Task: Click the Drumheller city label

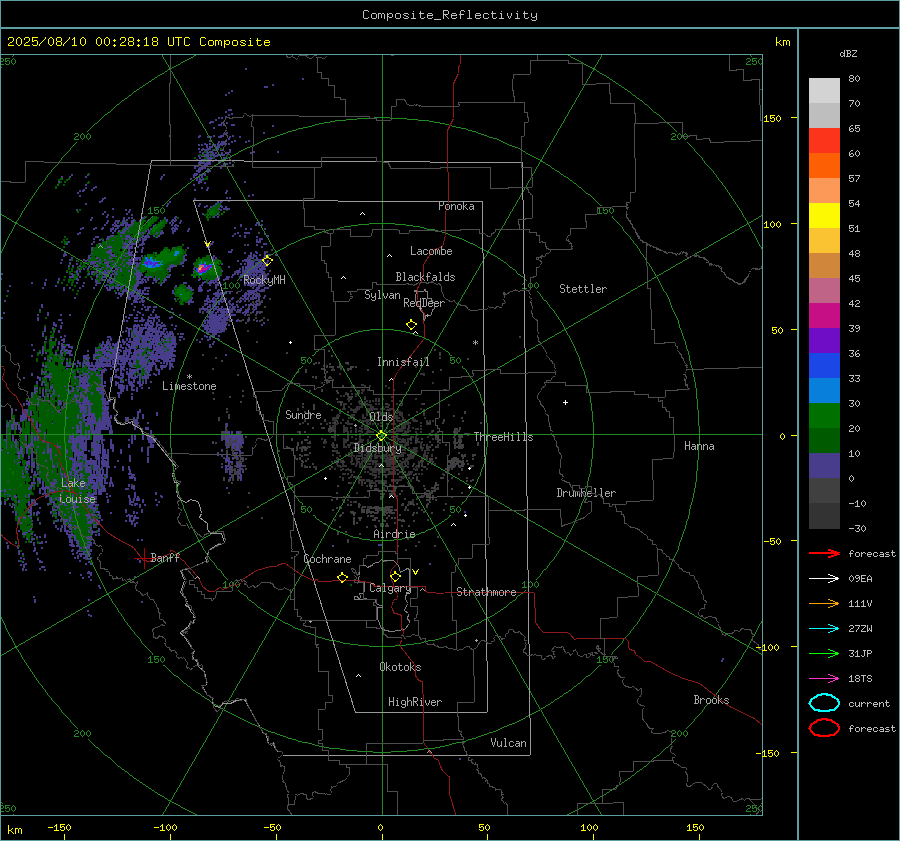Action: point(586,493)
